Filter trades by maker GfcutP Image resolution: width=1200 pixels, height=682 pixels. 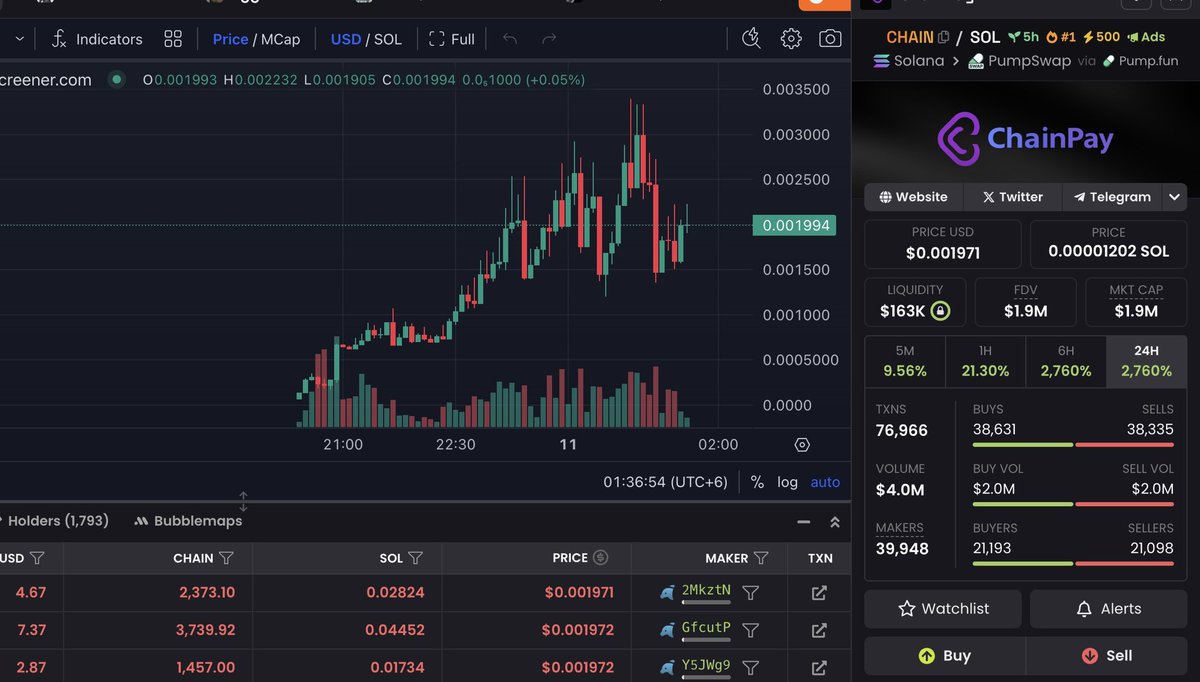(x=751, y=630)
